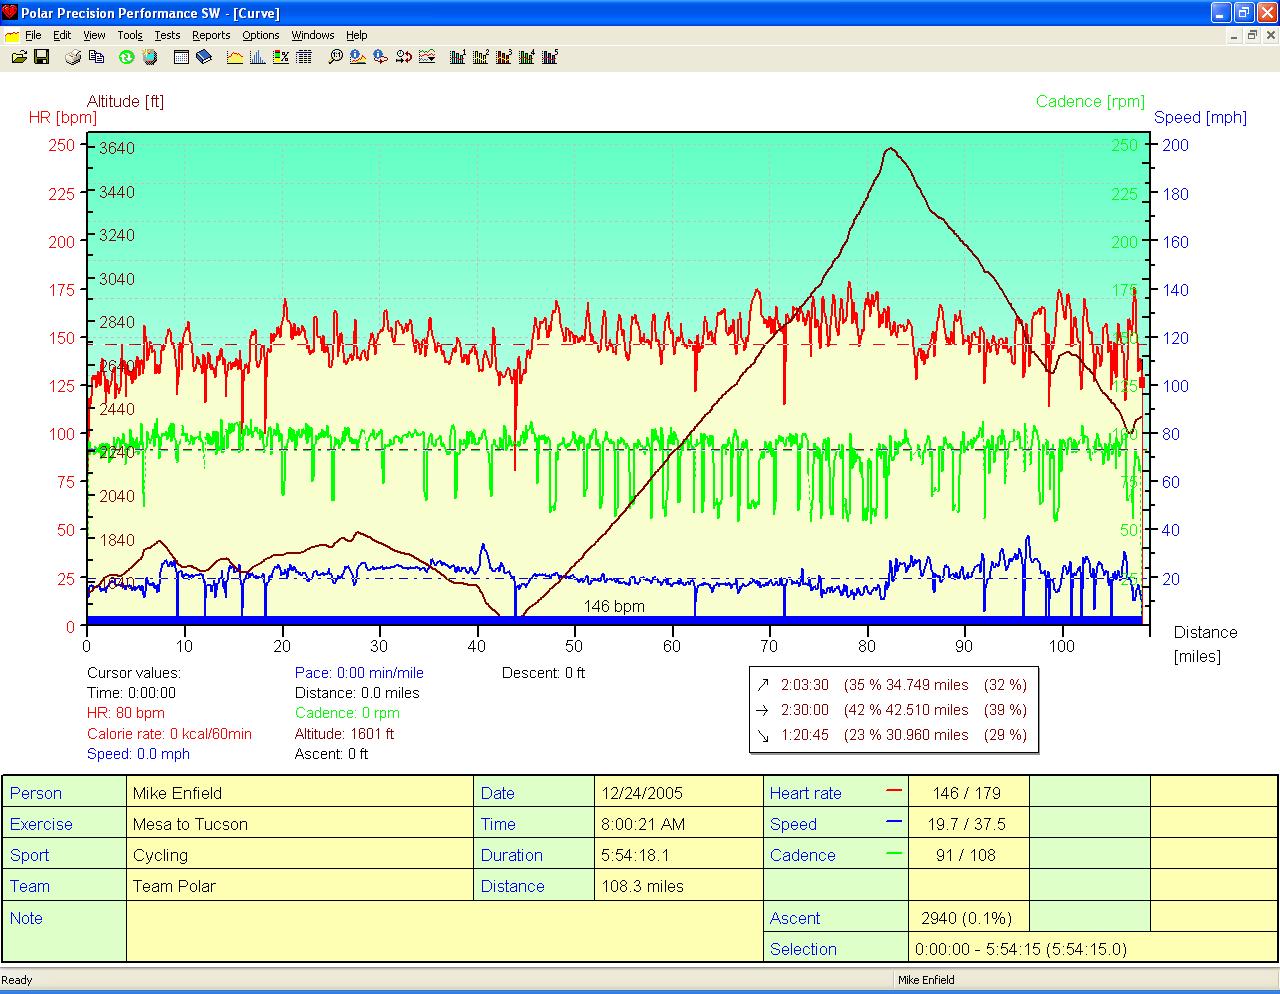Viewport: 1280px width, 994px height.
Task: Open the Options menu
Action: coord(261,35)
